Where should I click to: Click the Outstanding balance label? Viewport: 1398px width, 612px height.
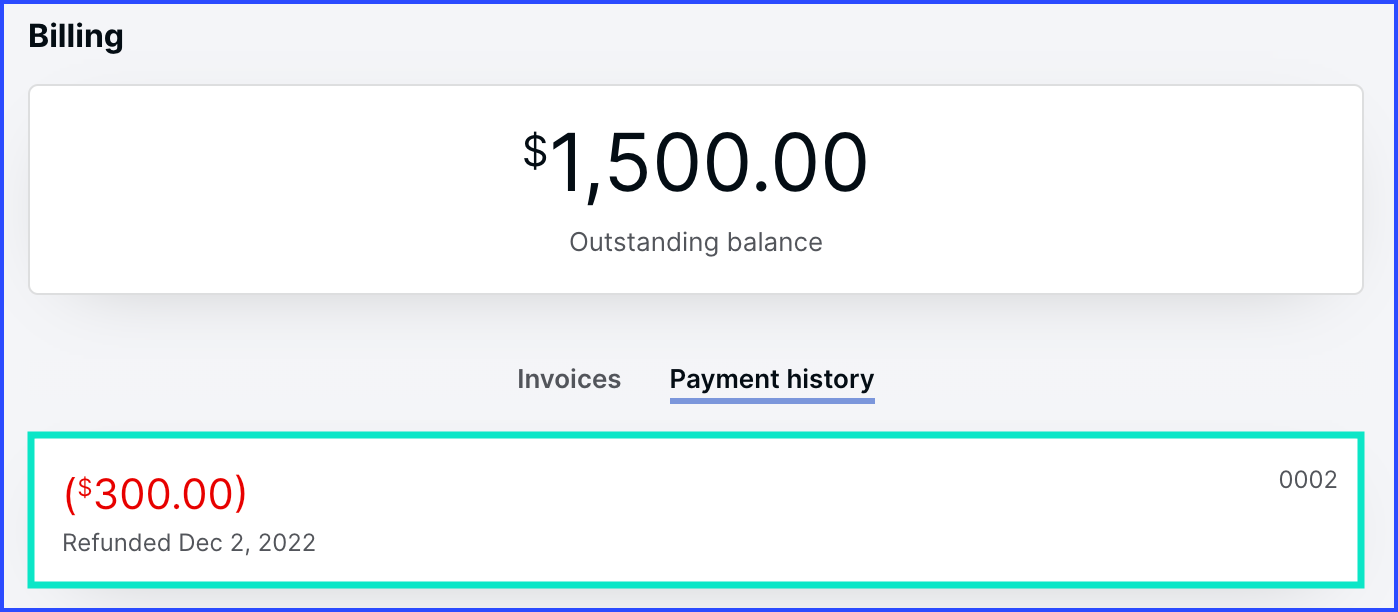click(696, 242)
